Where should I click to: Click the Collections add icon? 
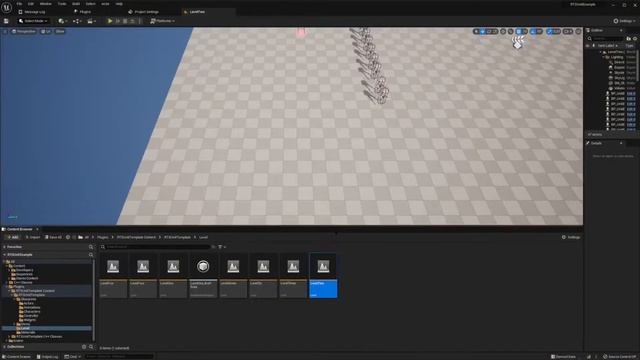pyautogui.click(x=84, y=347)
